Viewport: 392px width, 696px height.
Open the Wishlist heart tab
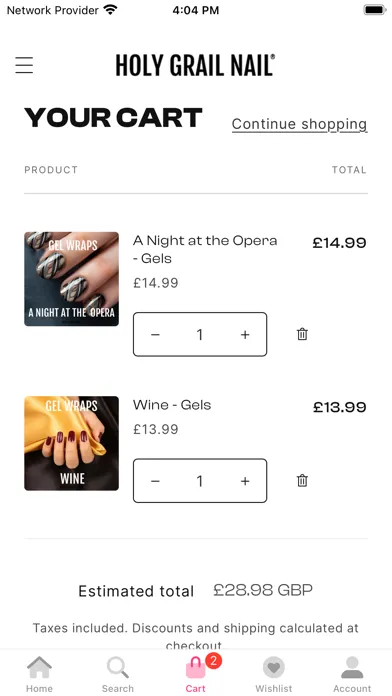[x=274, y=674]
